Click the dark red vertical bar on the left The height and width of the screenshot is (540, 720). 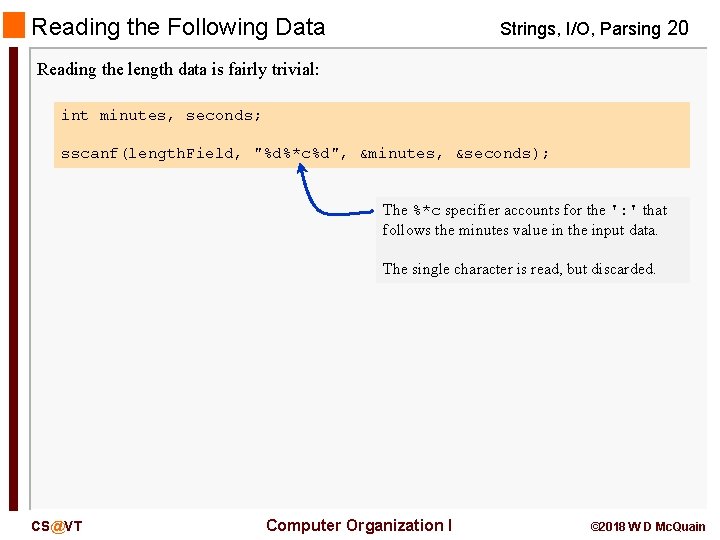[x=13, y=280]
